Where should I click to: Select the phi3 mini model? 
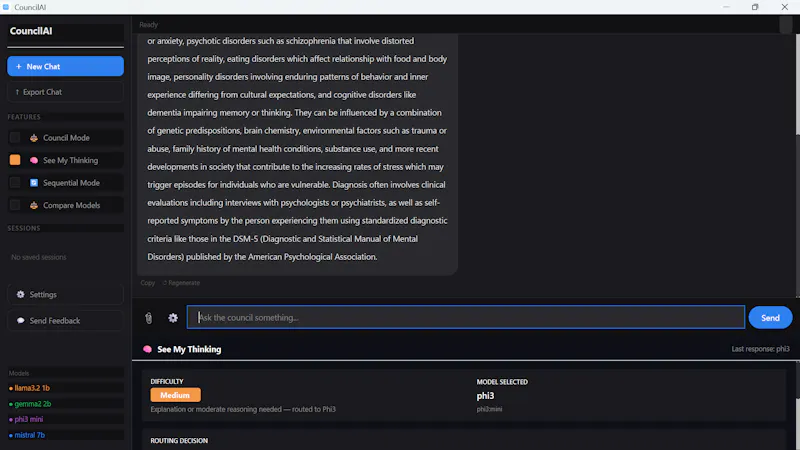[29, 419]
